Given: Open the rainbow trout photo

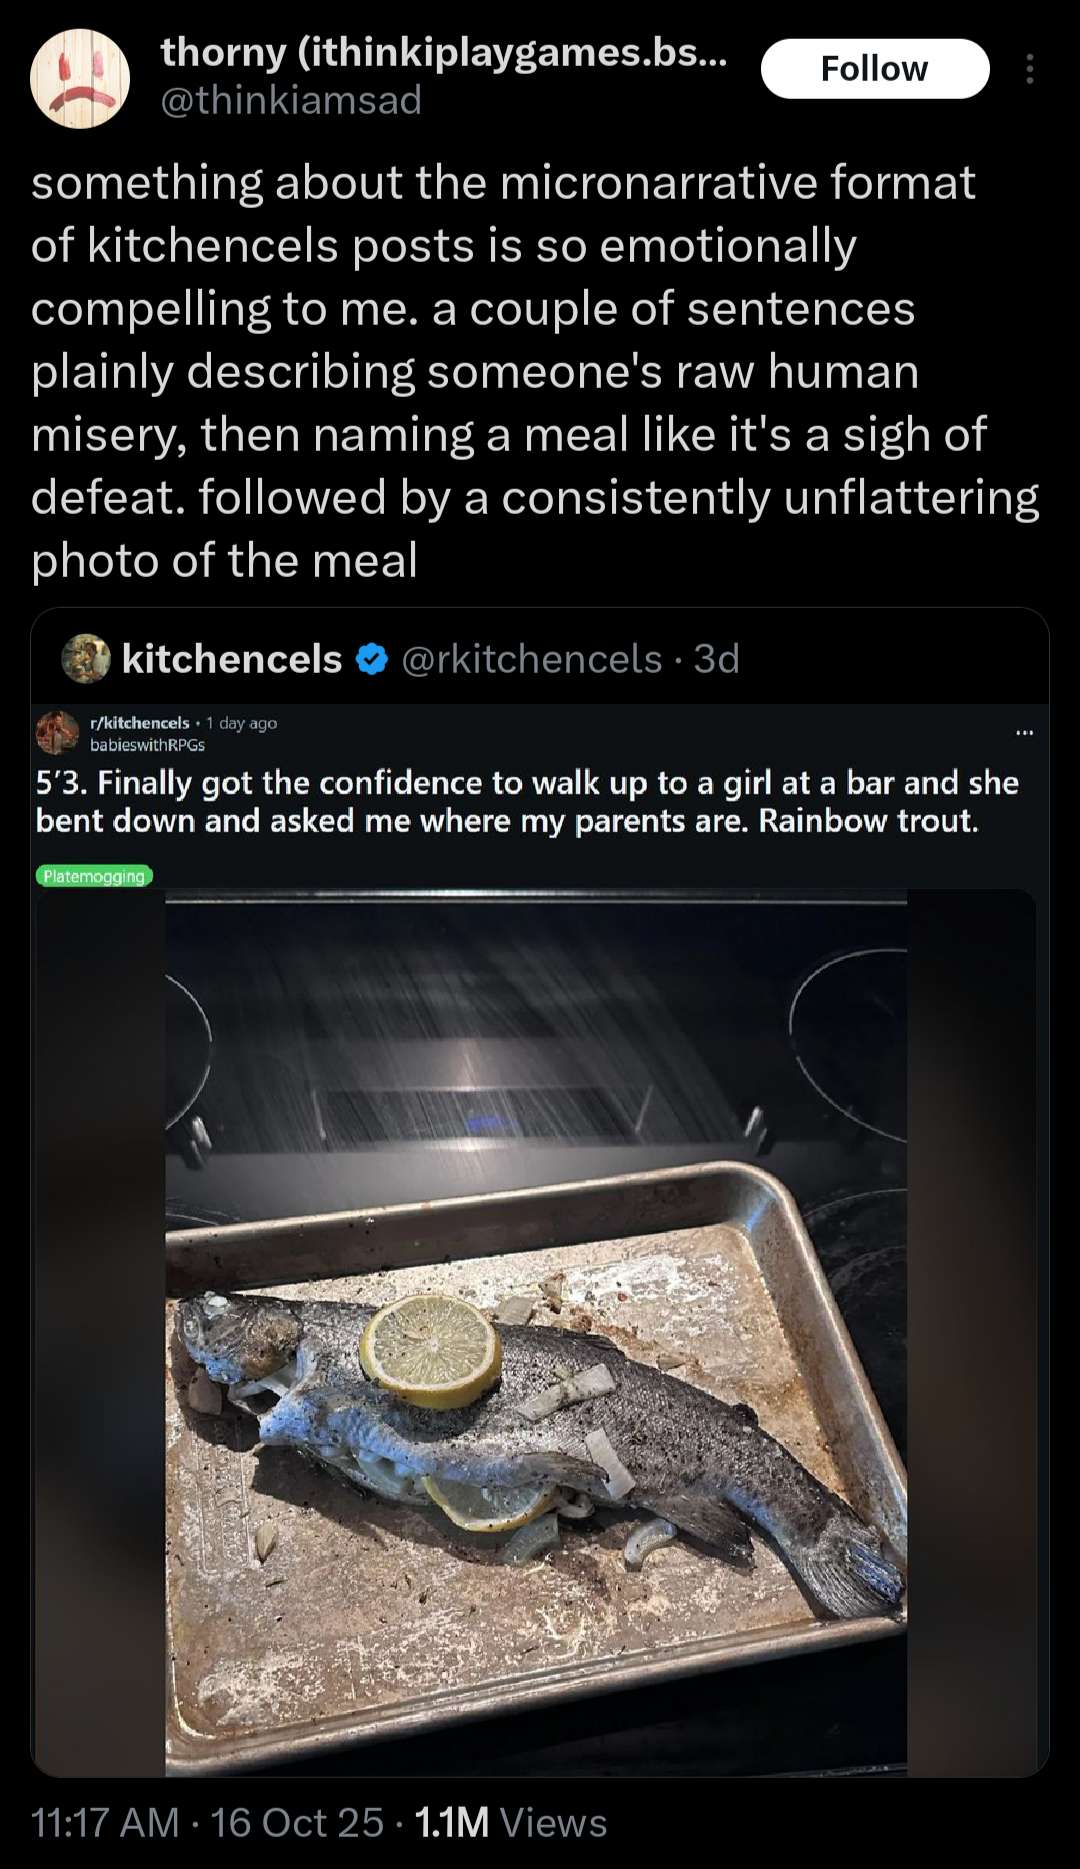Looking at the screenshot, I should coord(536,1330).
